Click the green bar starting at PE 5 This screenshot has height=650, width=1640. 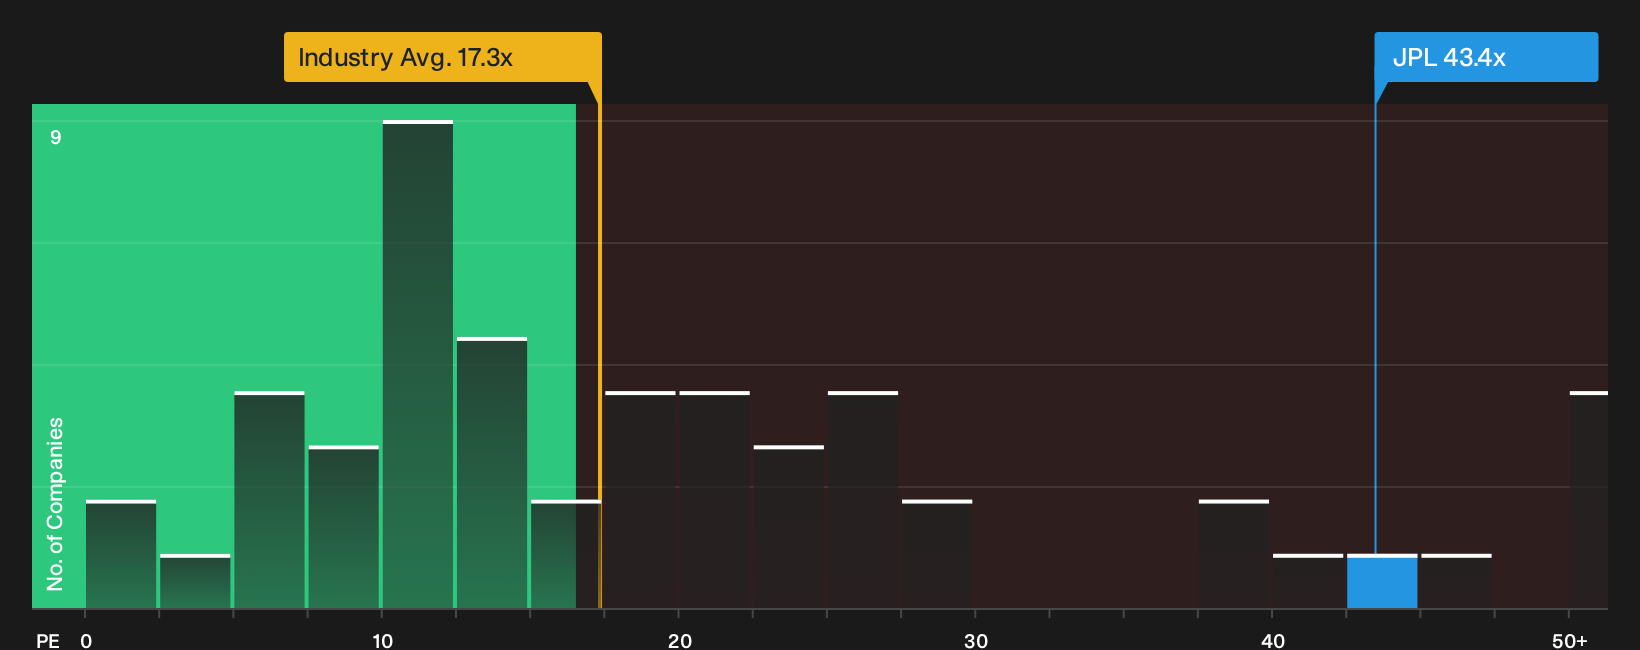(x=269, y=500)
